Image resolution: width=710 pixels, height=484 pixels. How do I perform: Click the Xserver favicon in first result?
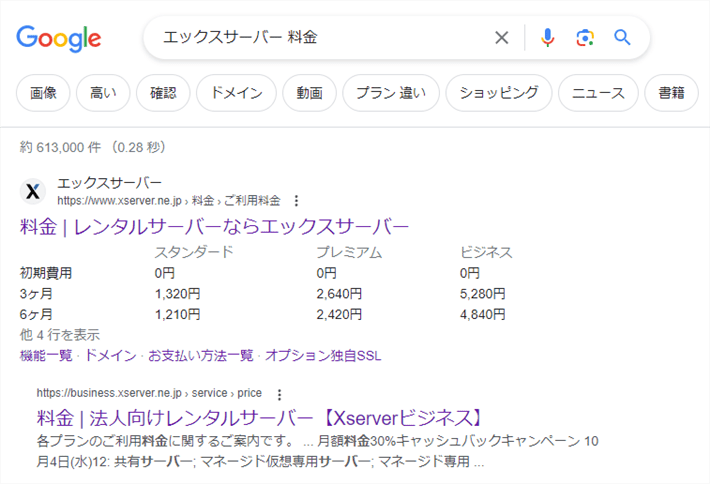(x=33, y=191)
